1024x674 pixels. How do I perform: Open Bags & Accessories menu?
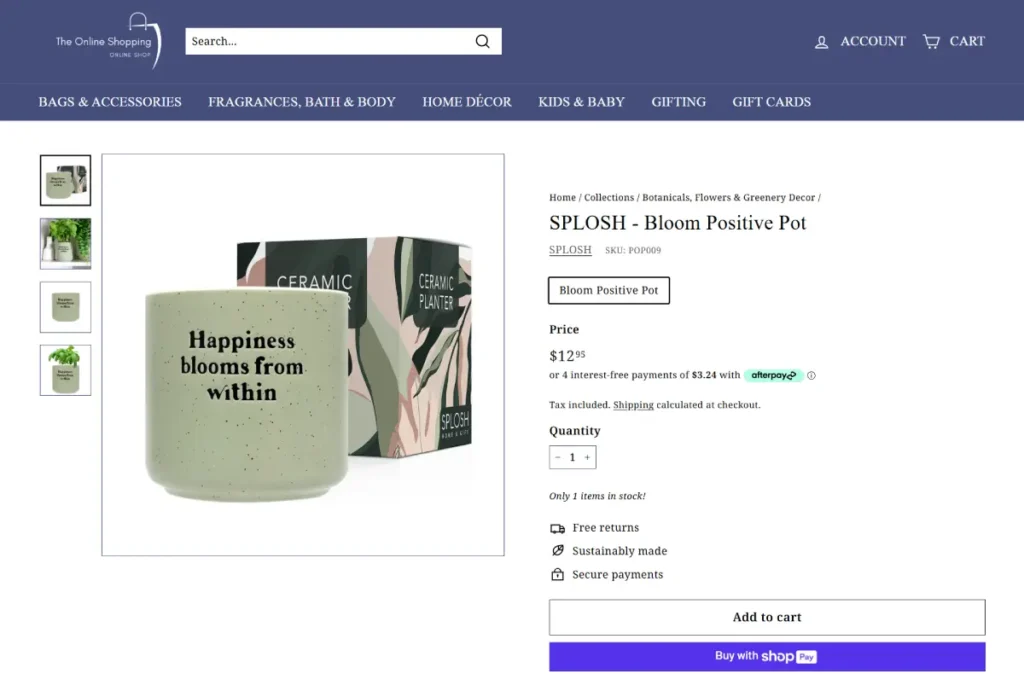point(110,102)
